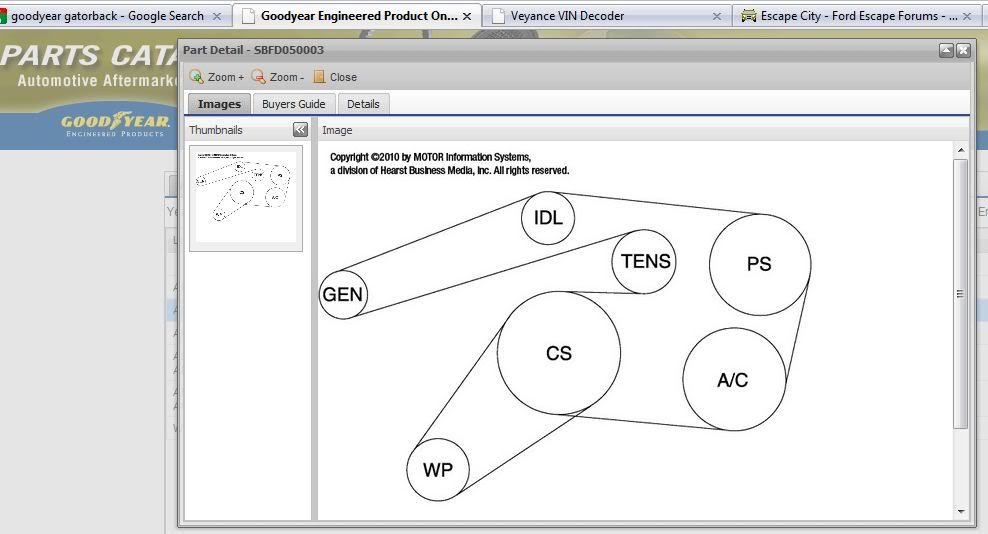Screen dimensions: 988x534
Task: Click the image scrollbar down arrow
Action: click(x=961, y=511)
